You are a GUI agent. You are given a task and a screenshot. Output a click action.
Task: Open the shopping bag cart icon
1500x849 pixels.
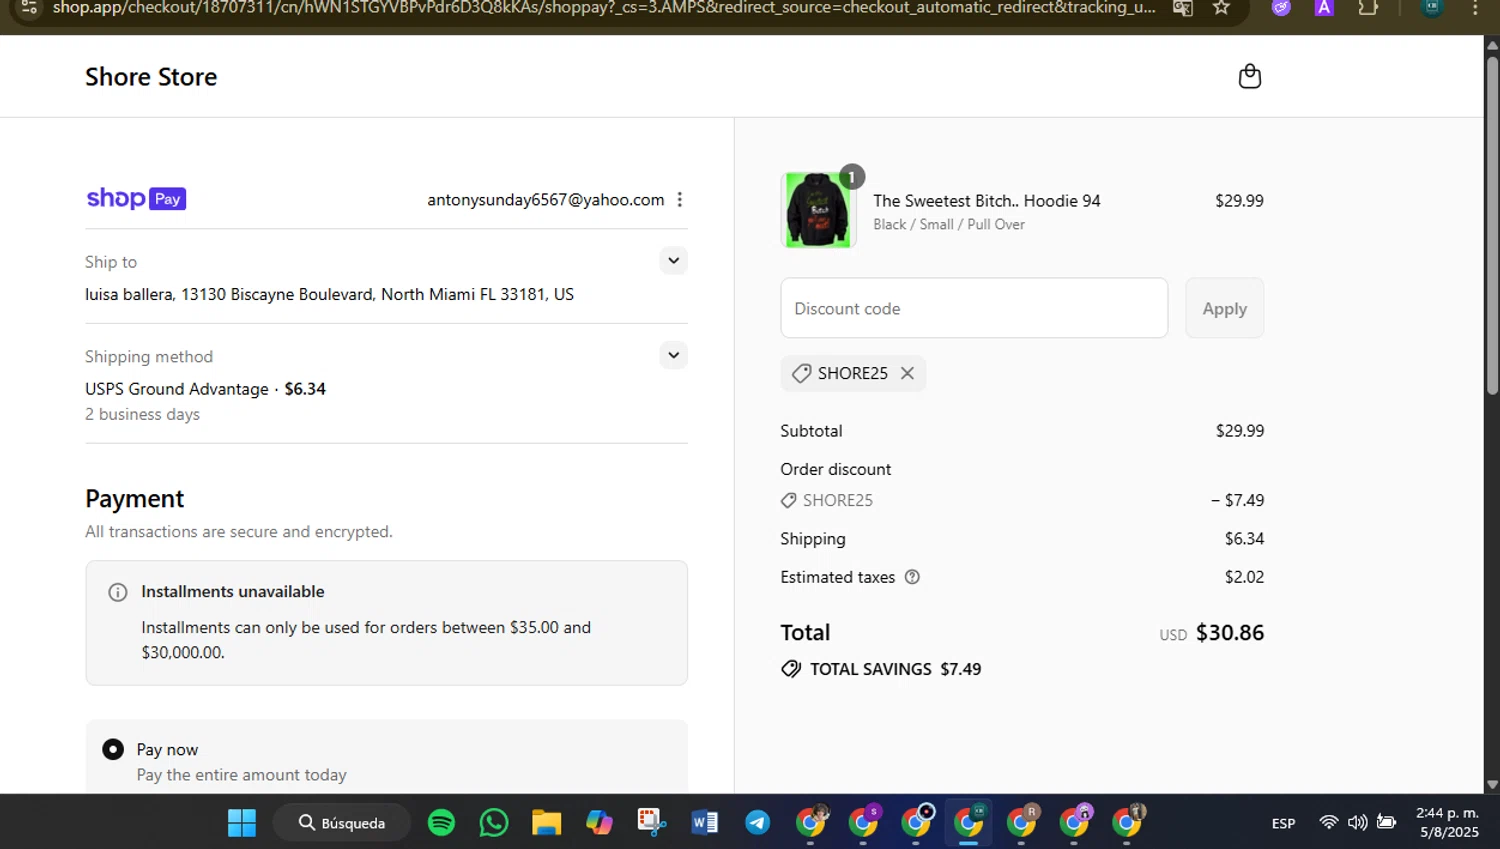tap(1249, 77)
